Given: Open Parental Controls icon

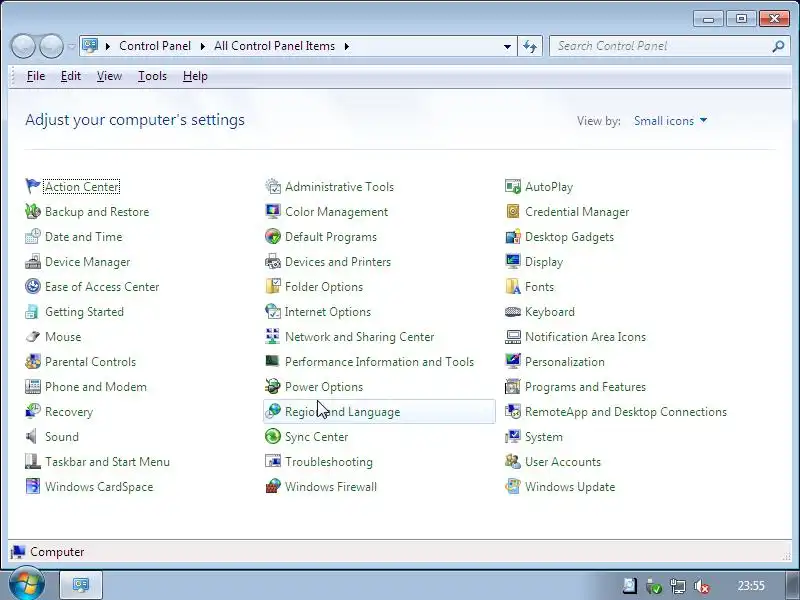Looking at the screenshot, I should [x=33, y=361].
